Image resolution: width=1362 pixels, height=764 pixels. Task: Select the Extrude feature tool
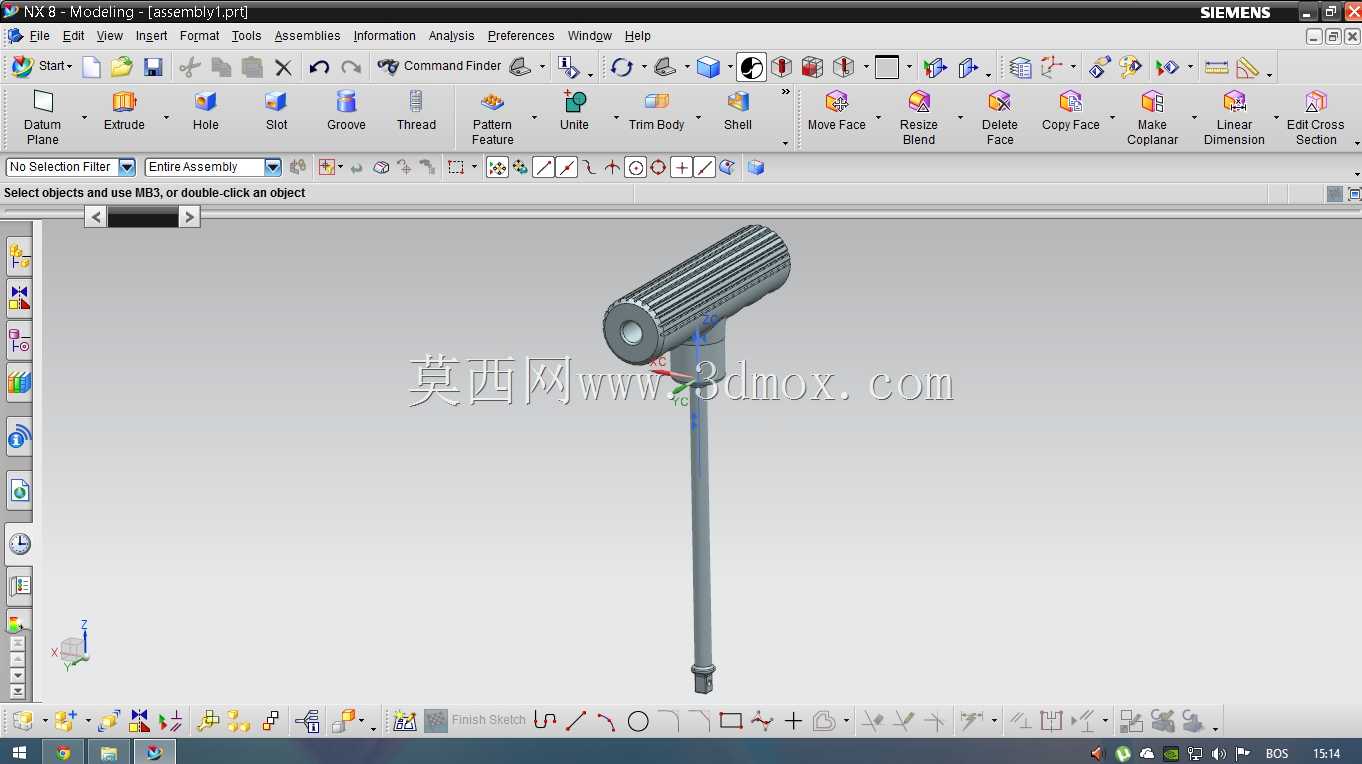coord(124,110)
